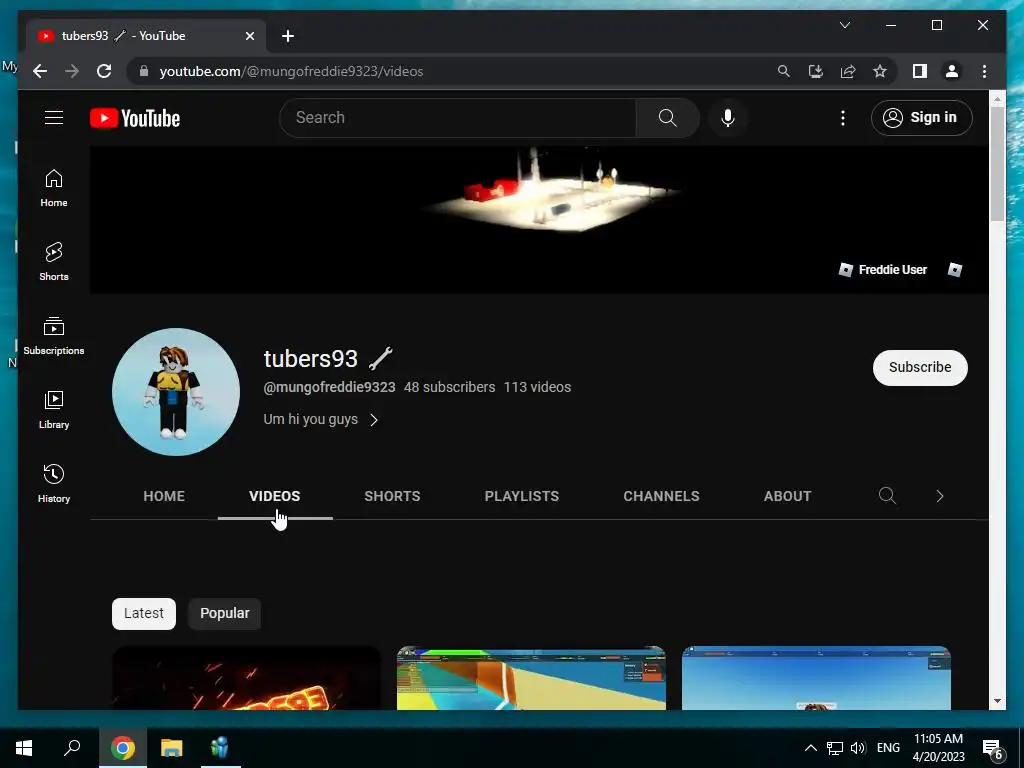Open Chrome profile icon
Image resolution: width=1024 pixels, height=768 pixels.
pyautogui.click(x=952, y=71)
